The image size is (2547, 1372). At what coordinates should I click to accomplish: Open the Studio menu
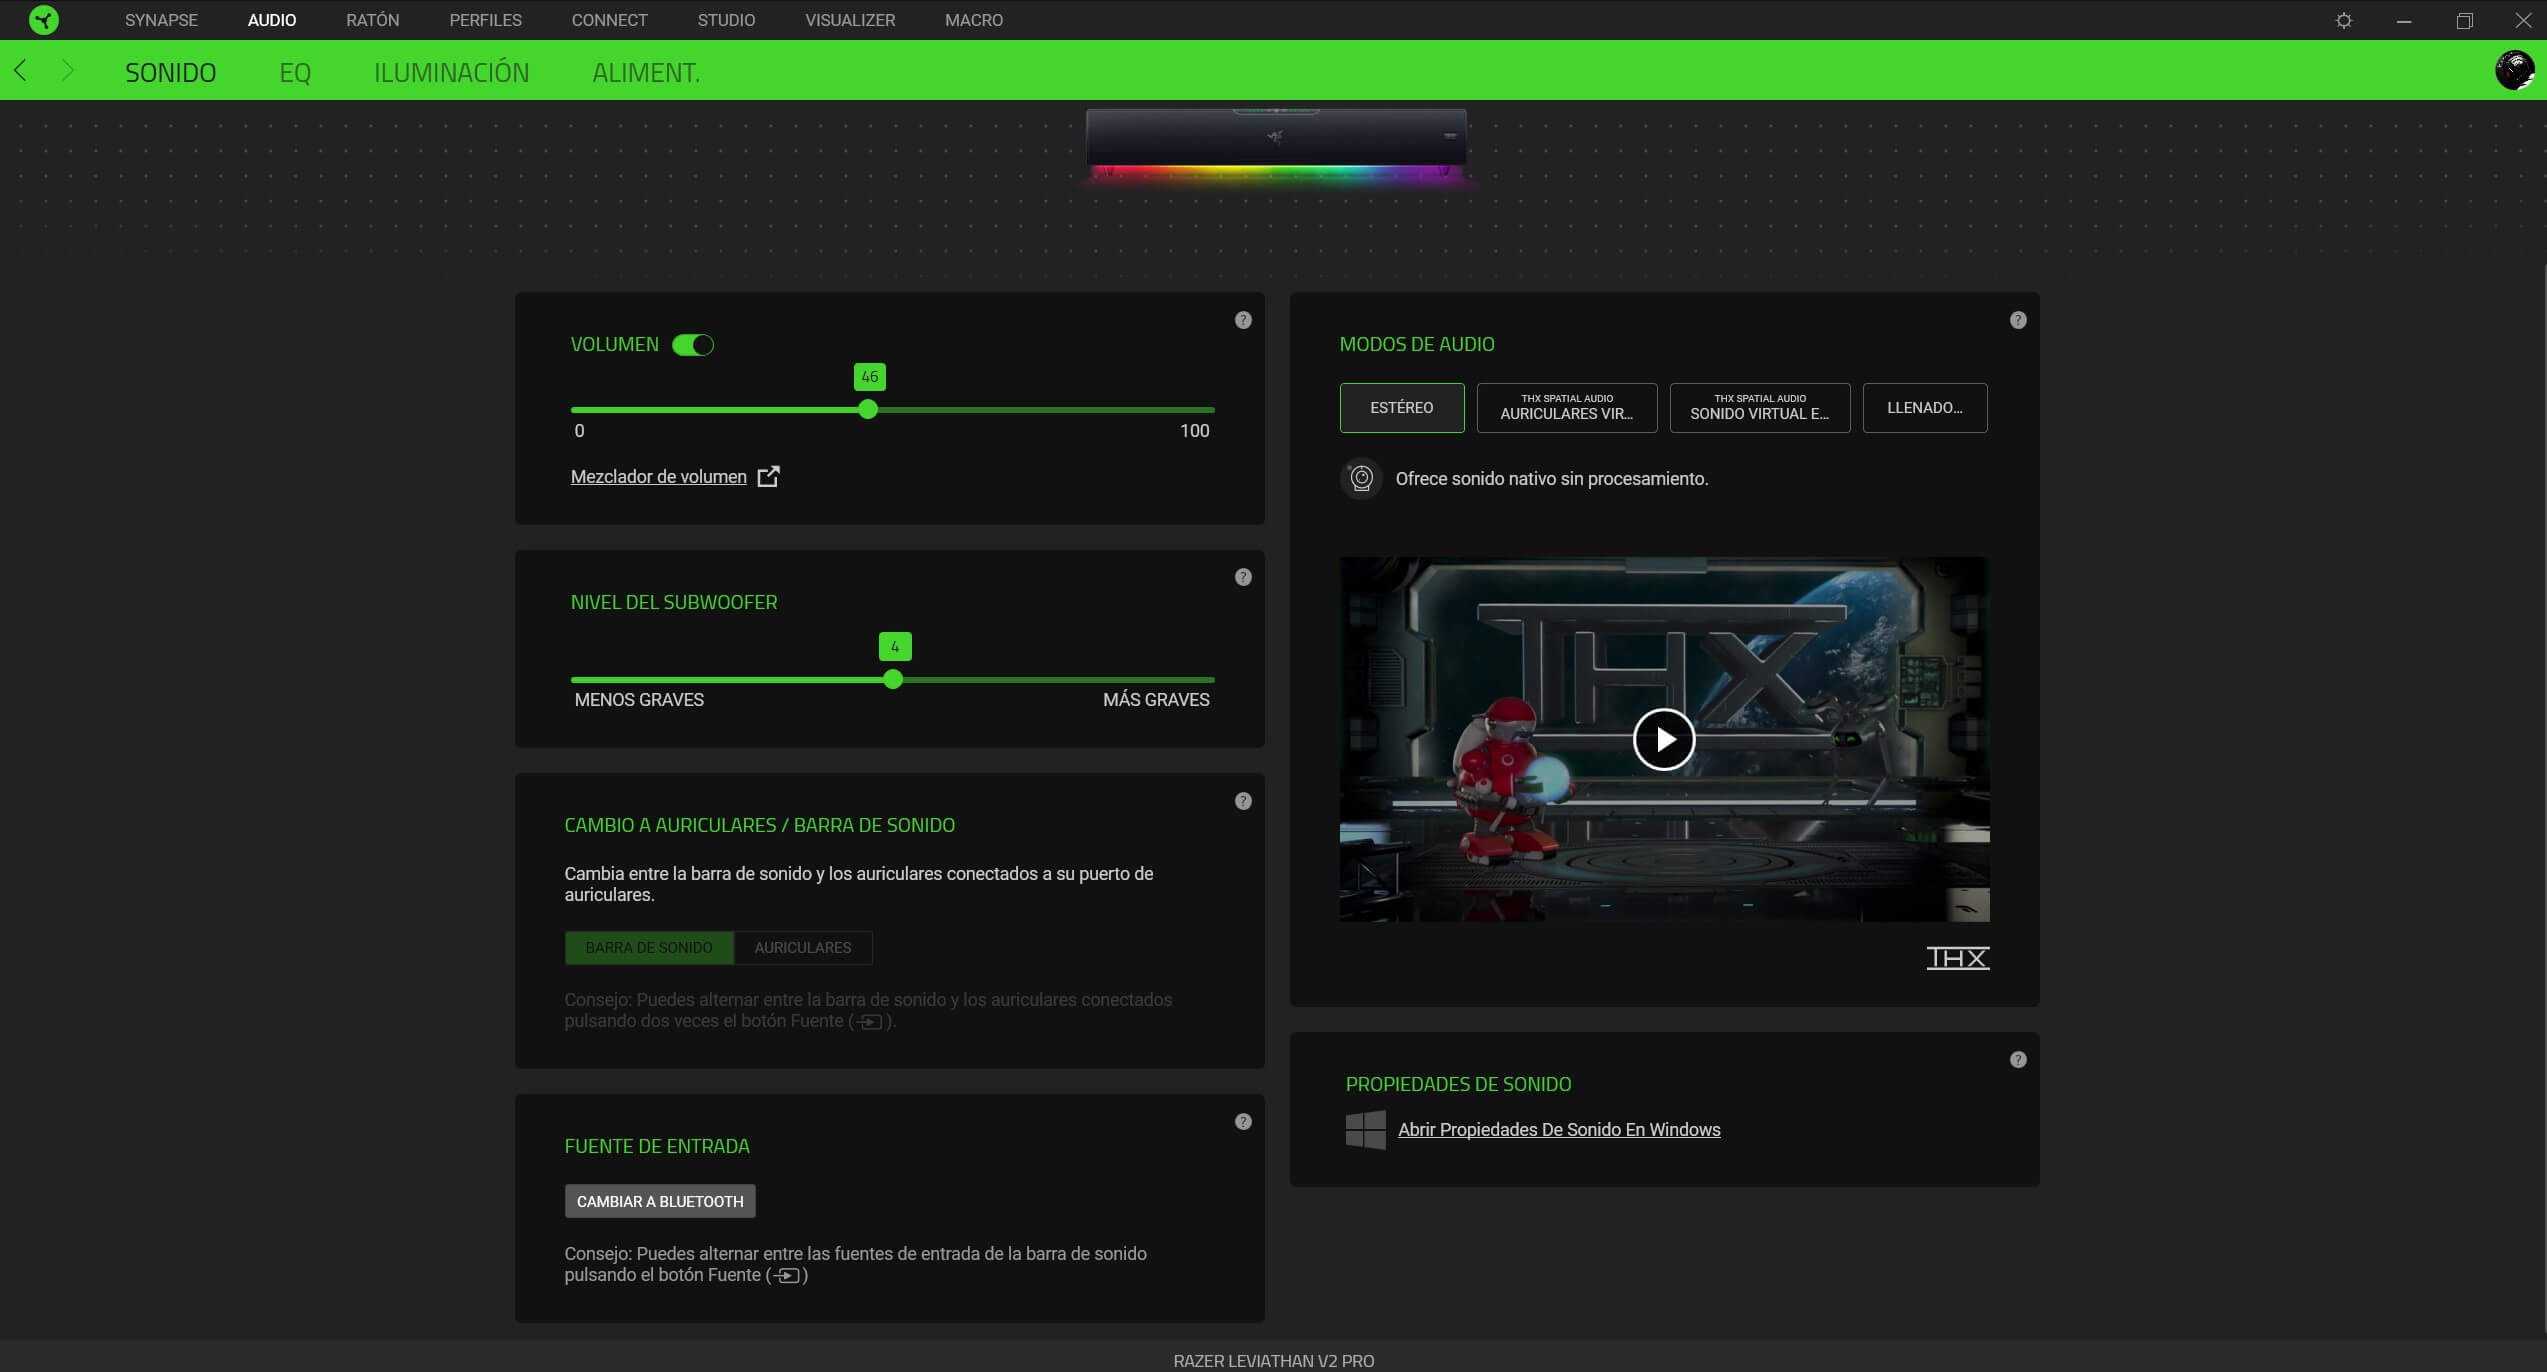click(726, 20)
